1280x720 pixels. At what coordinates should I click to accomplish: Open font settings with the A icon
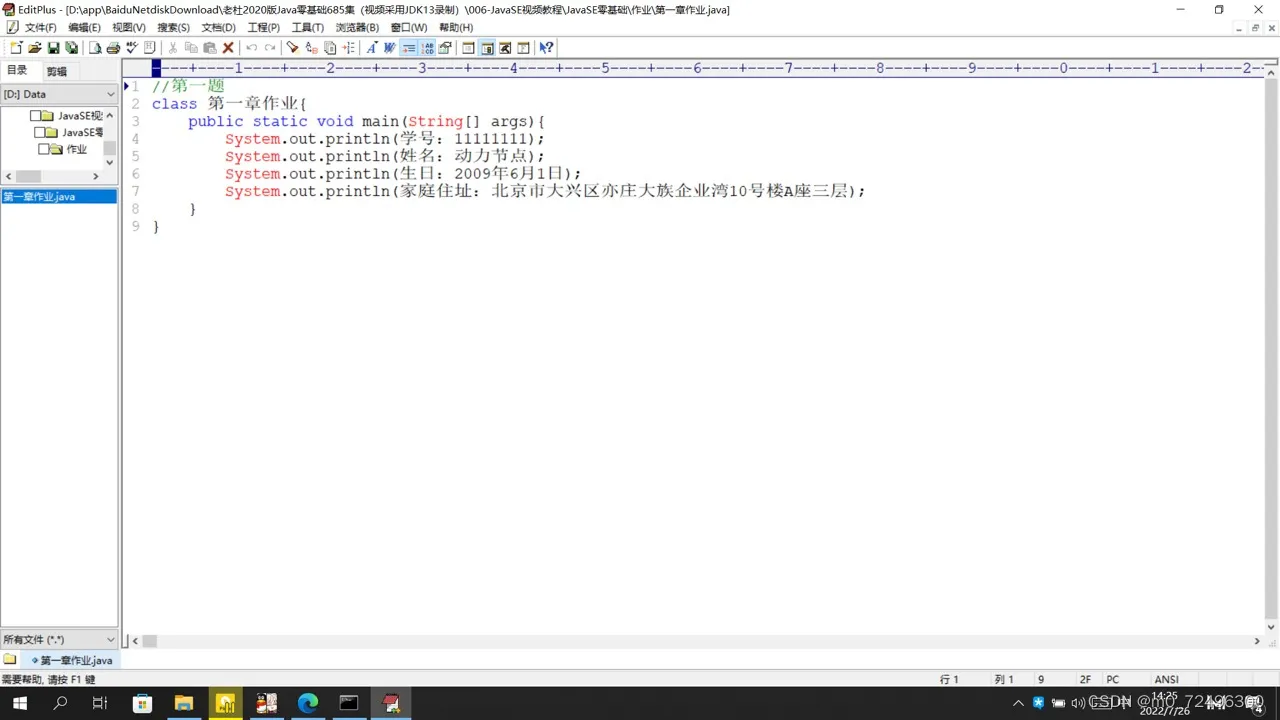pos(372,47)
